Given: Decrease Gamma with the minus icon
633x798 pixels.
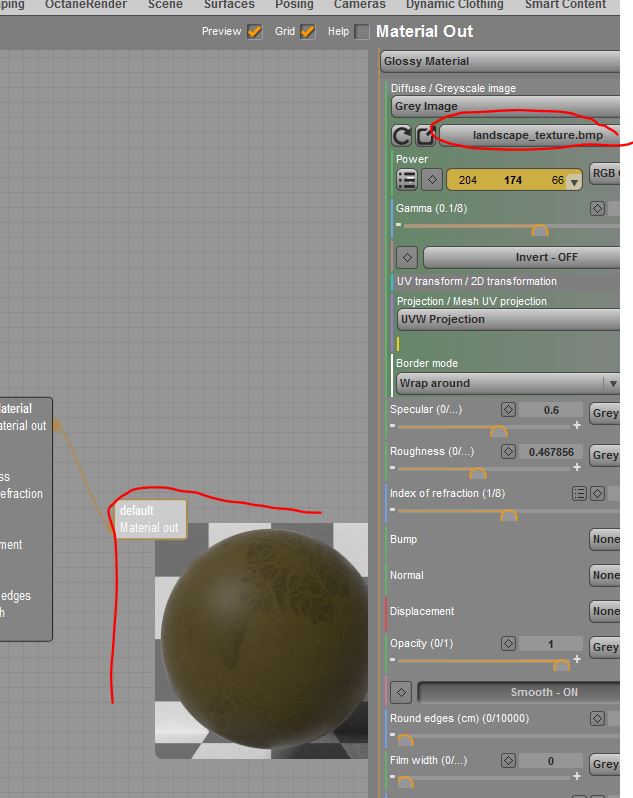Looking at the screenshot, I should pos(398,224).
